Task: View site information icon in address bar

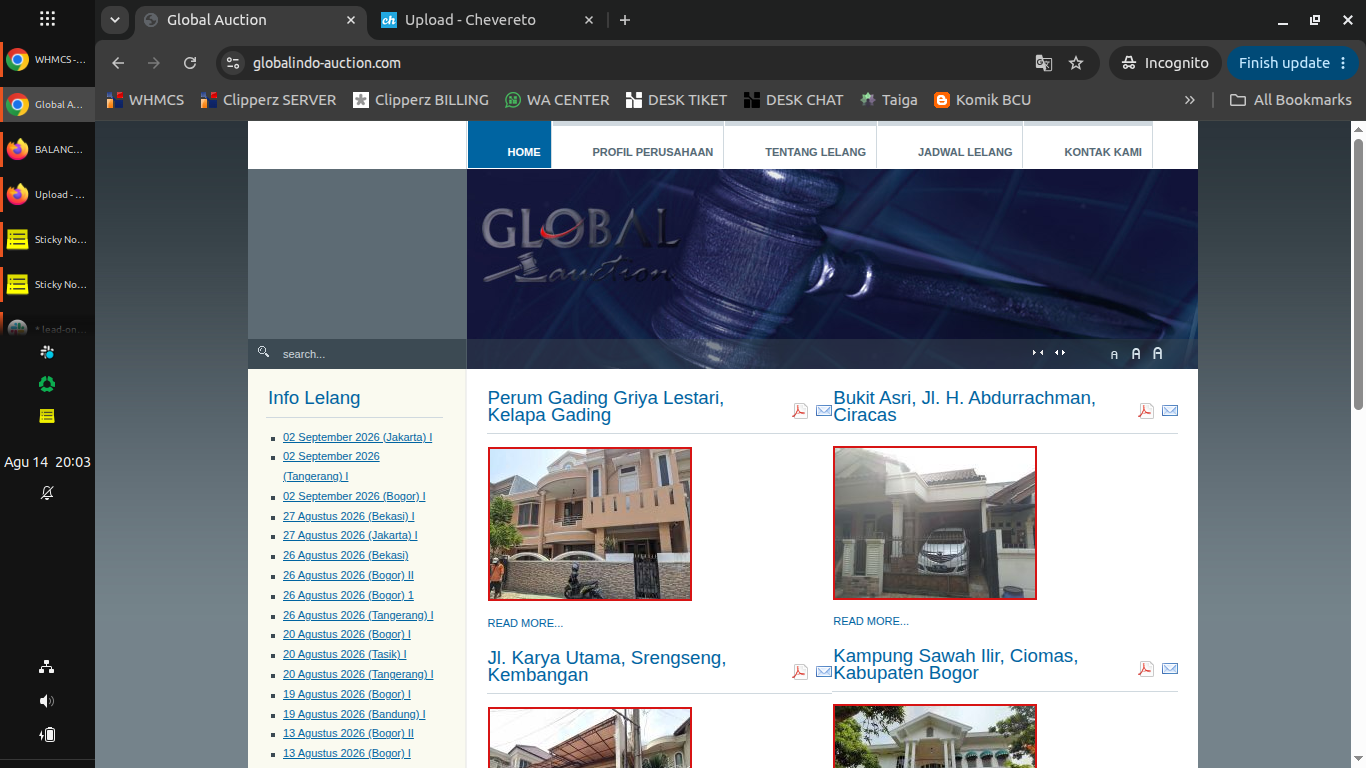Action: click(x=233, y=63)
